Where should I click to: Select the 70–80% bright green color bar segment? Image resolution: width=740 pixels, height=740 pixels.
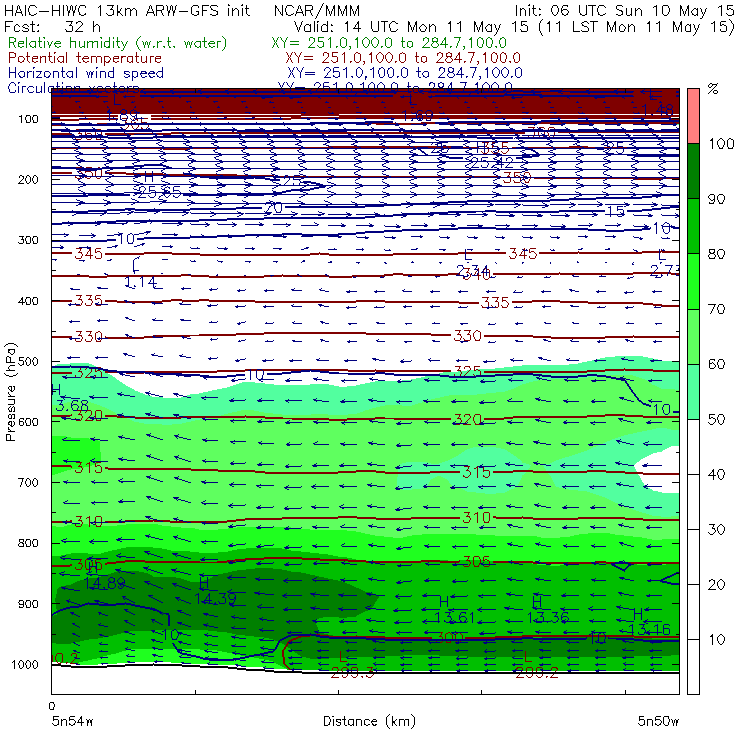tap(693, 281)
